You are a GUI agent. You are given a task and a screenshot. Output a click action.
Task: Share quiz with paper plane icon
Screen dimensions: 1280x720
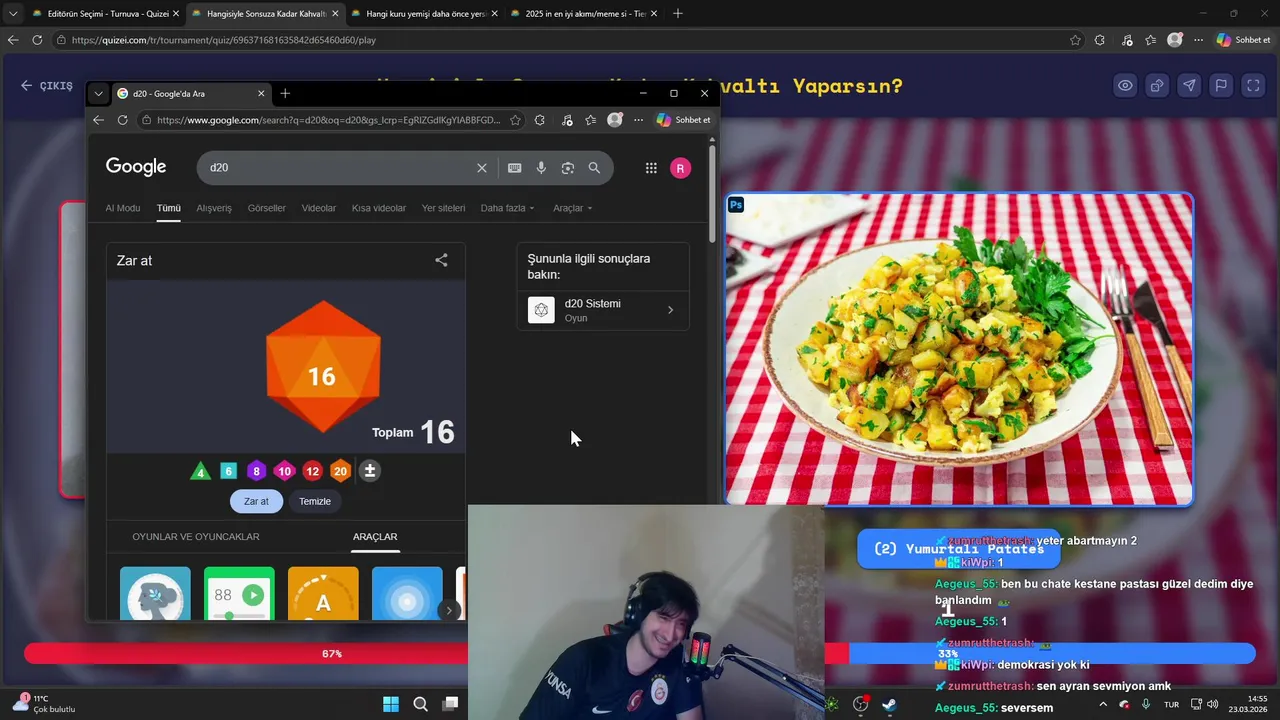(x=1189, y=86)
